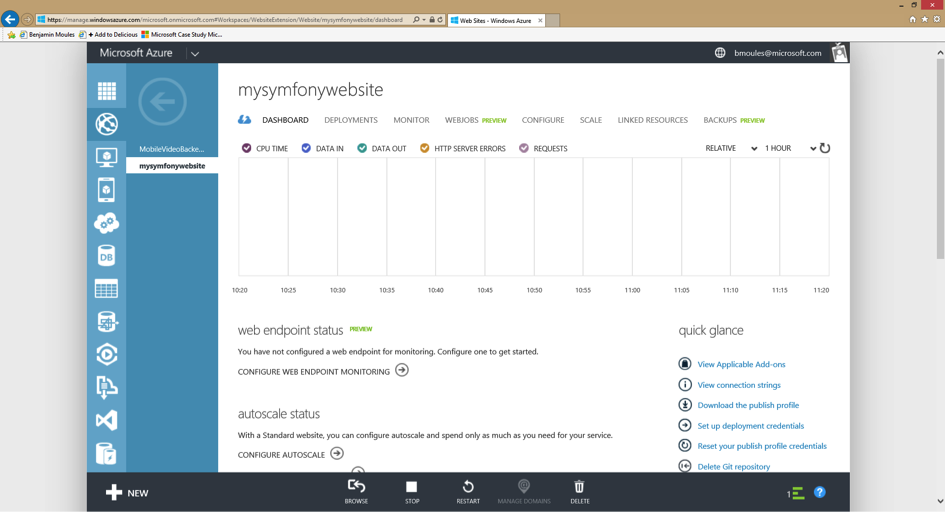945x512 pixels.
Task: Open the notifications list icon
Action: pos(796,493)
